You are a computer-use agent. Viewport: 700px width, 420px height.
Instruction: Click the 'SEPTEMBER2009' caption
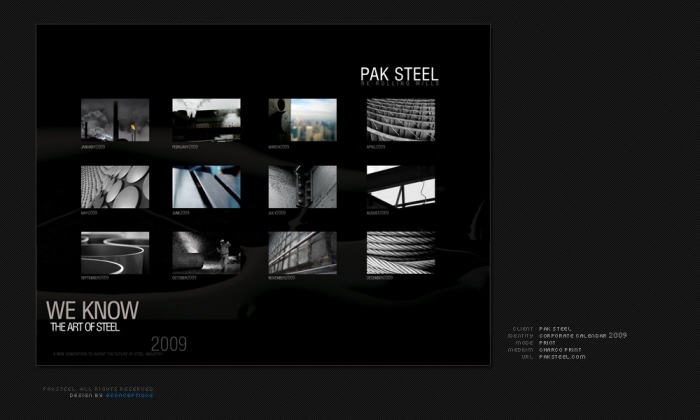(x=95, y=278)
